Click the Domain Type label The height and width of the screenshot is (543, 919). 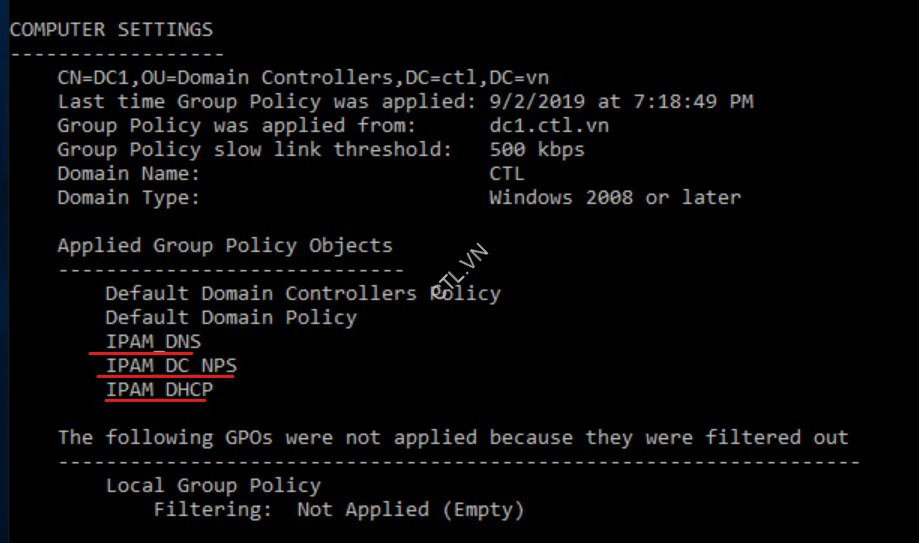pos(129,197)
